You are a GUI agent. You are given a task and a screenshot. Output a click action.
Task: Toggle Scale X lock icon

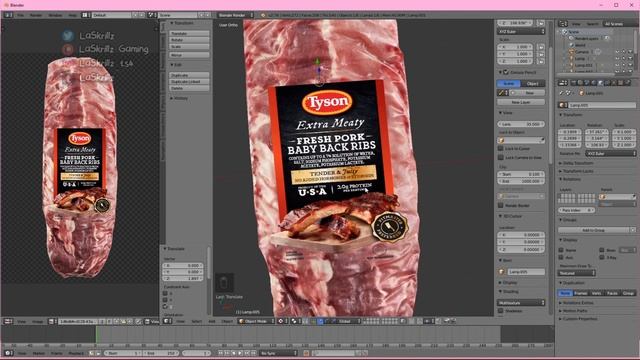click(541, 47)
